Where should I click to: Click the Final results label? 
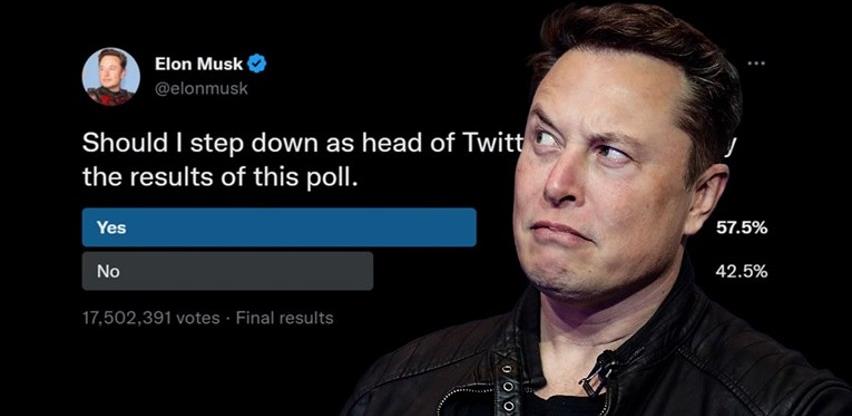tap(284, 318)
